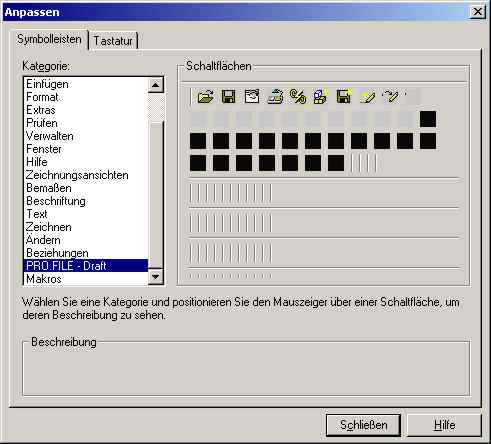Click the pencil icon with curved arrow
This screenshot has width=491, height=444.
click(x=391, y=97)
